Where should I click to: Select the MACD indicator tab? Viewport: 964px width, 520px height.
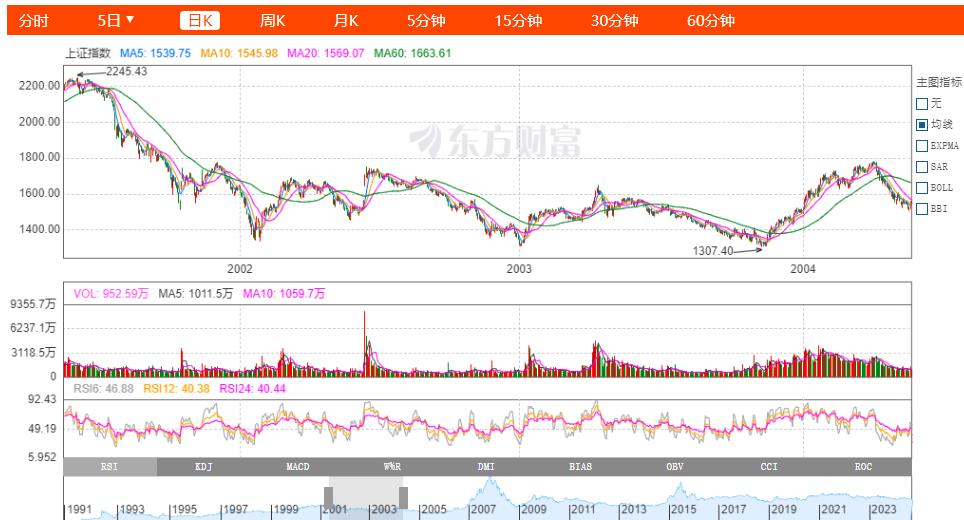click(x=298, y=467)
